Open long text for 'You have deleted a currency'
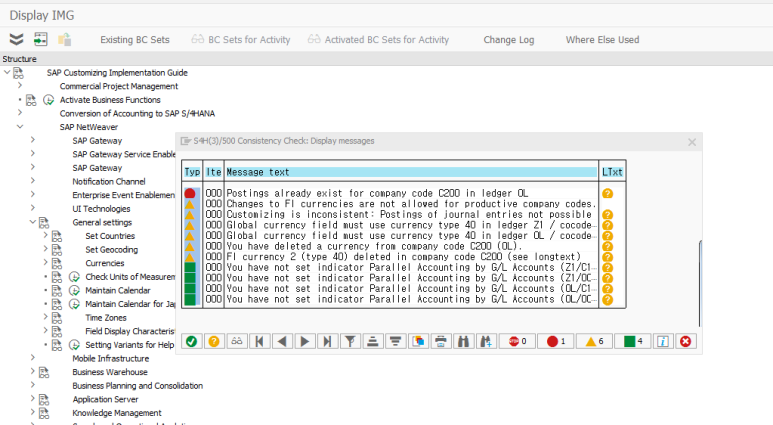The image size is (773, 425). [x=607, y=246]
